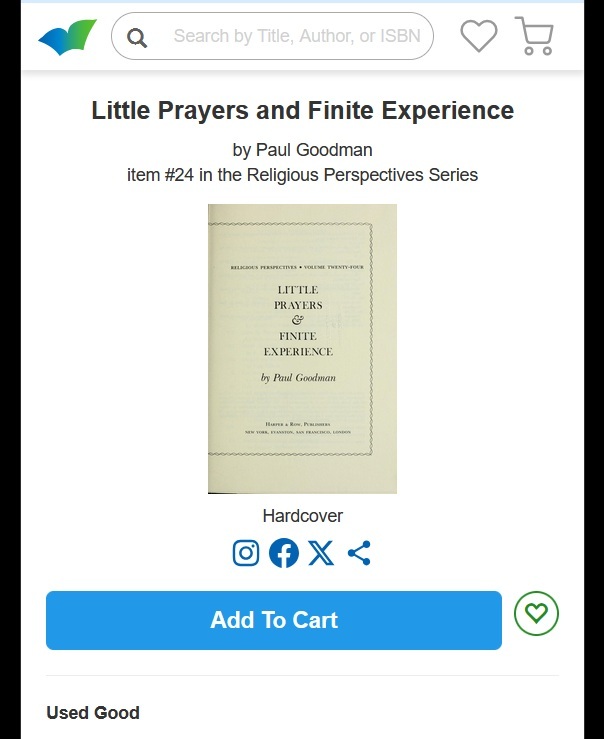Click the ThriftBooks bird logo

click(x=67, y=37)
